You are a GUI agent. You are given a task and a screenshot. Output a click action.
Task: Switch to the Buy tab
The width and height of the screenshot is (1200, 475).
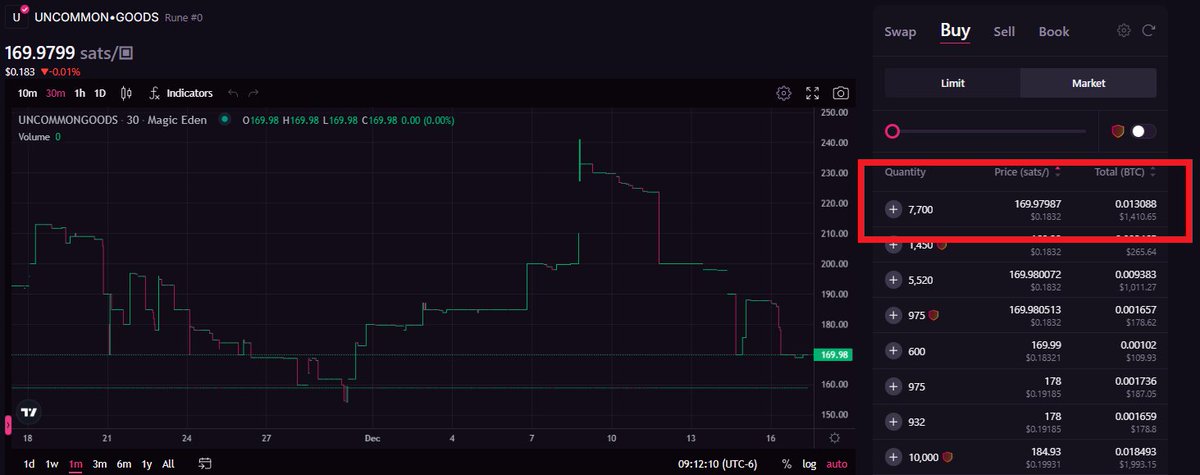(955, 30)
